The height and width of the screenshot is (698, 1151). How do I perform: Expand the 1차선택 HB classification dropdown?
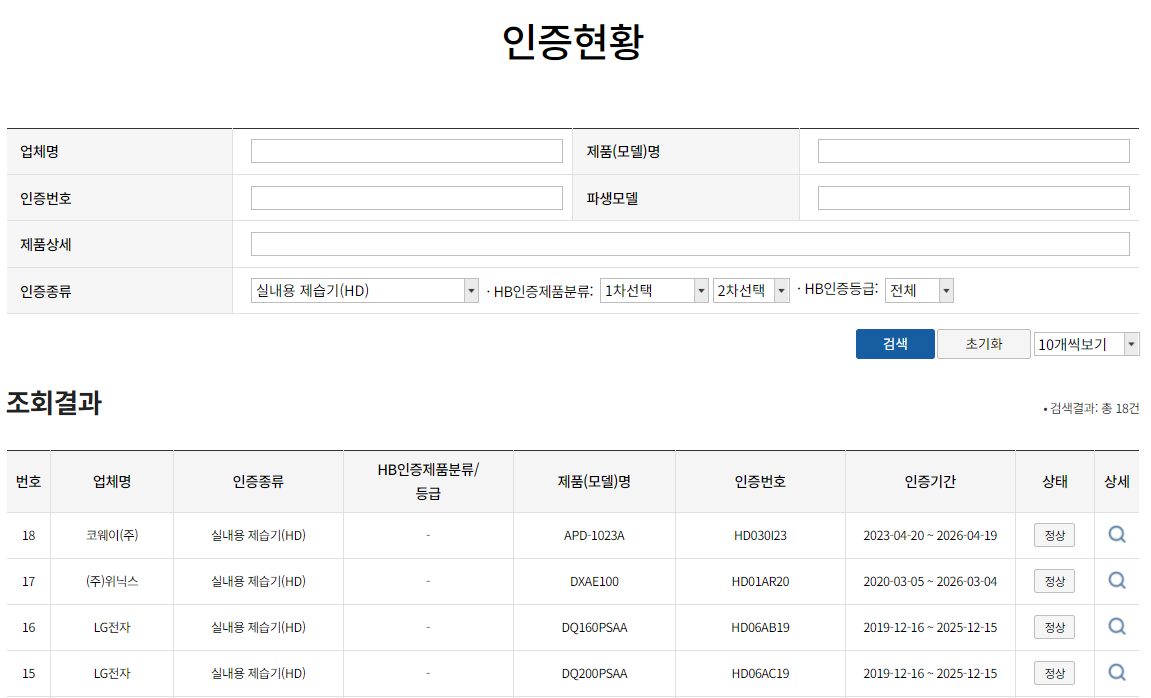(653, 289)
